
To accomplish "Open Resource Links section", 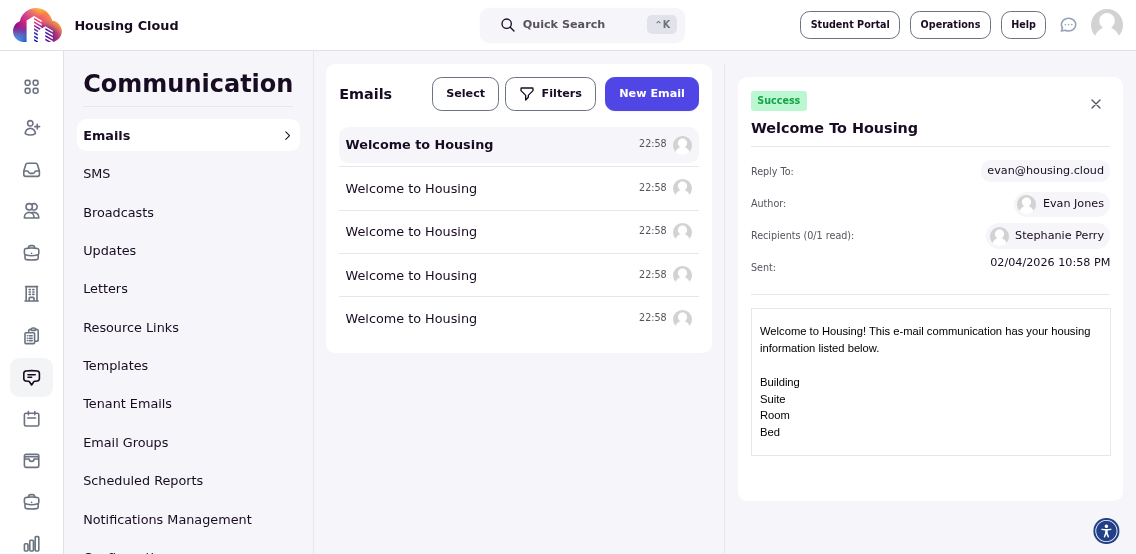I will click(x=131, y=327).
